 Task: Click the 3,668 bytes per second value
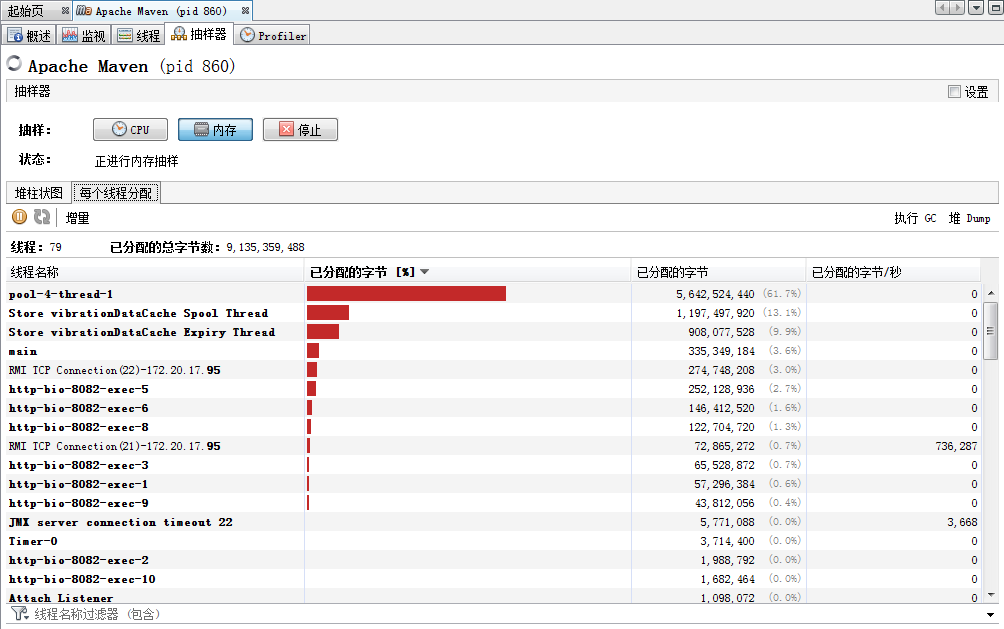[962, 522]
